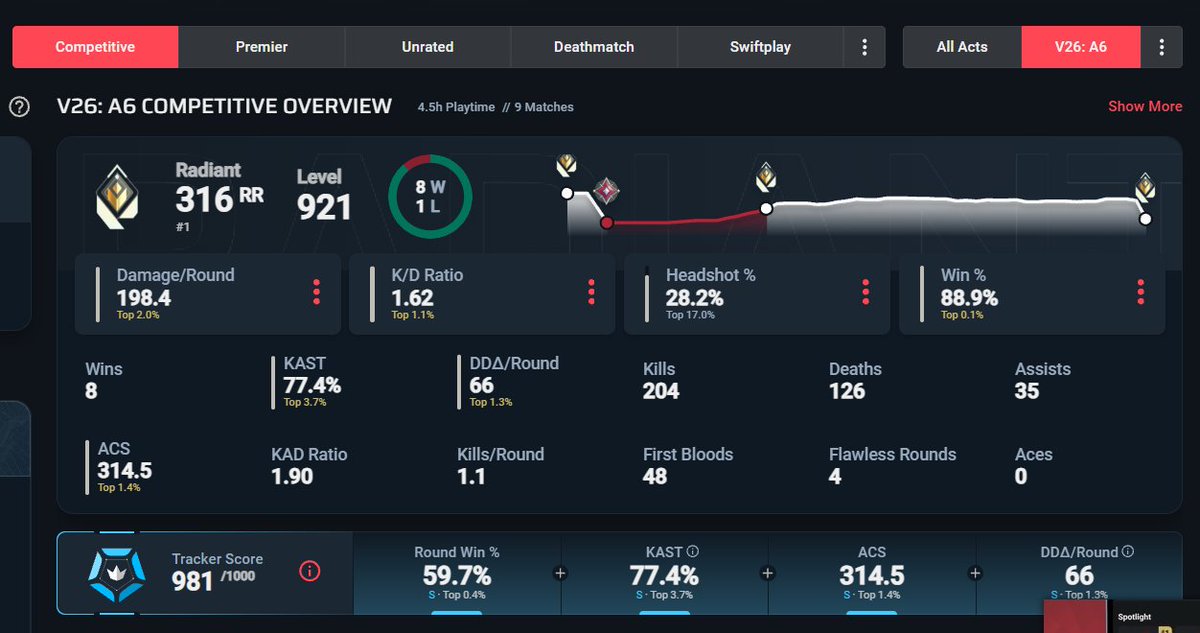Click the Kills count 204
Image resolution: width=1200 pixels, height=633 pixels.
pyautogui.click(x=661, y=391)
